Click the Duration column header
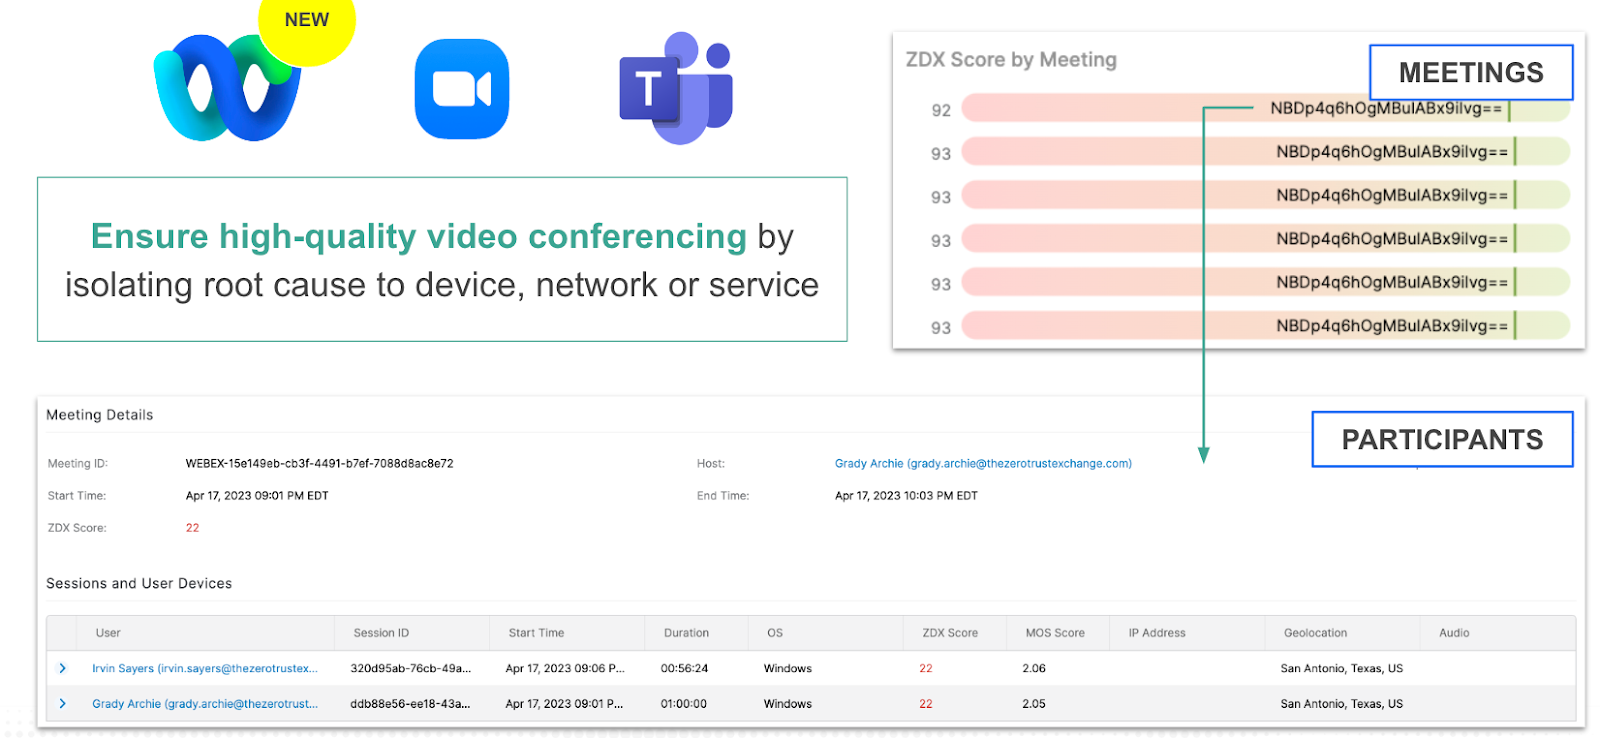Image resolution: width=1600 pixels, height=738 pixels. click(686, 633)
